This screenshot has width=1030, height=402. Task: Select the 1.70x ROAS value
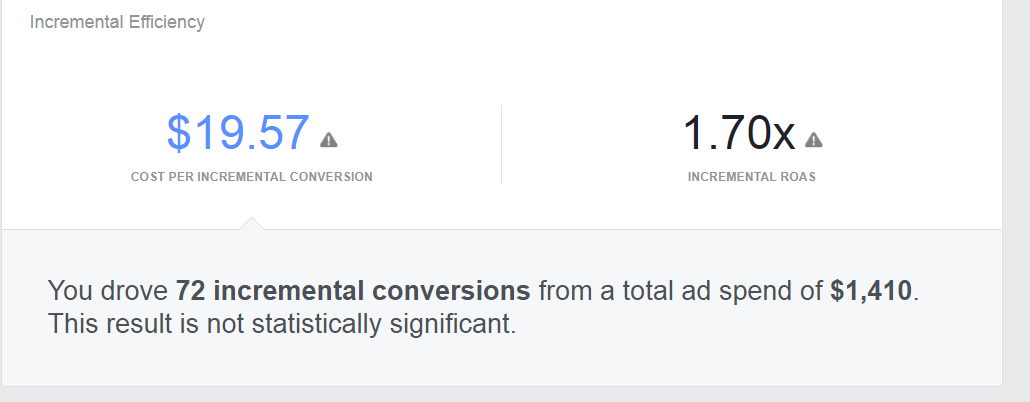739,134
